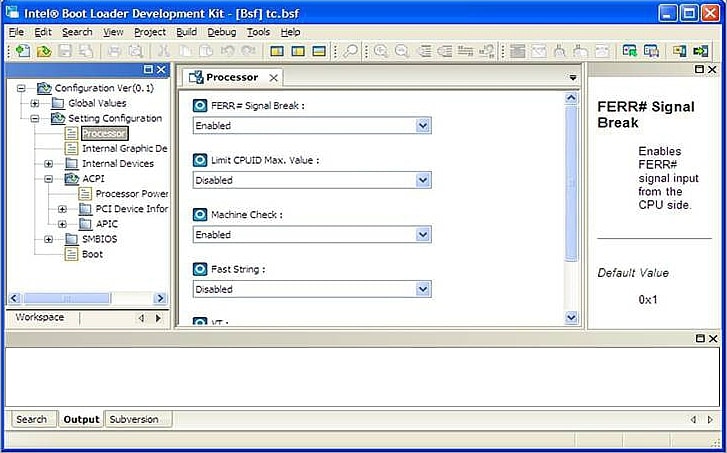Viewport: 727px width, 453px height.
Task: Click the New file toolbar icon
Action: pyautogui.click(x=23, y=51)
